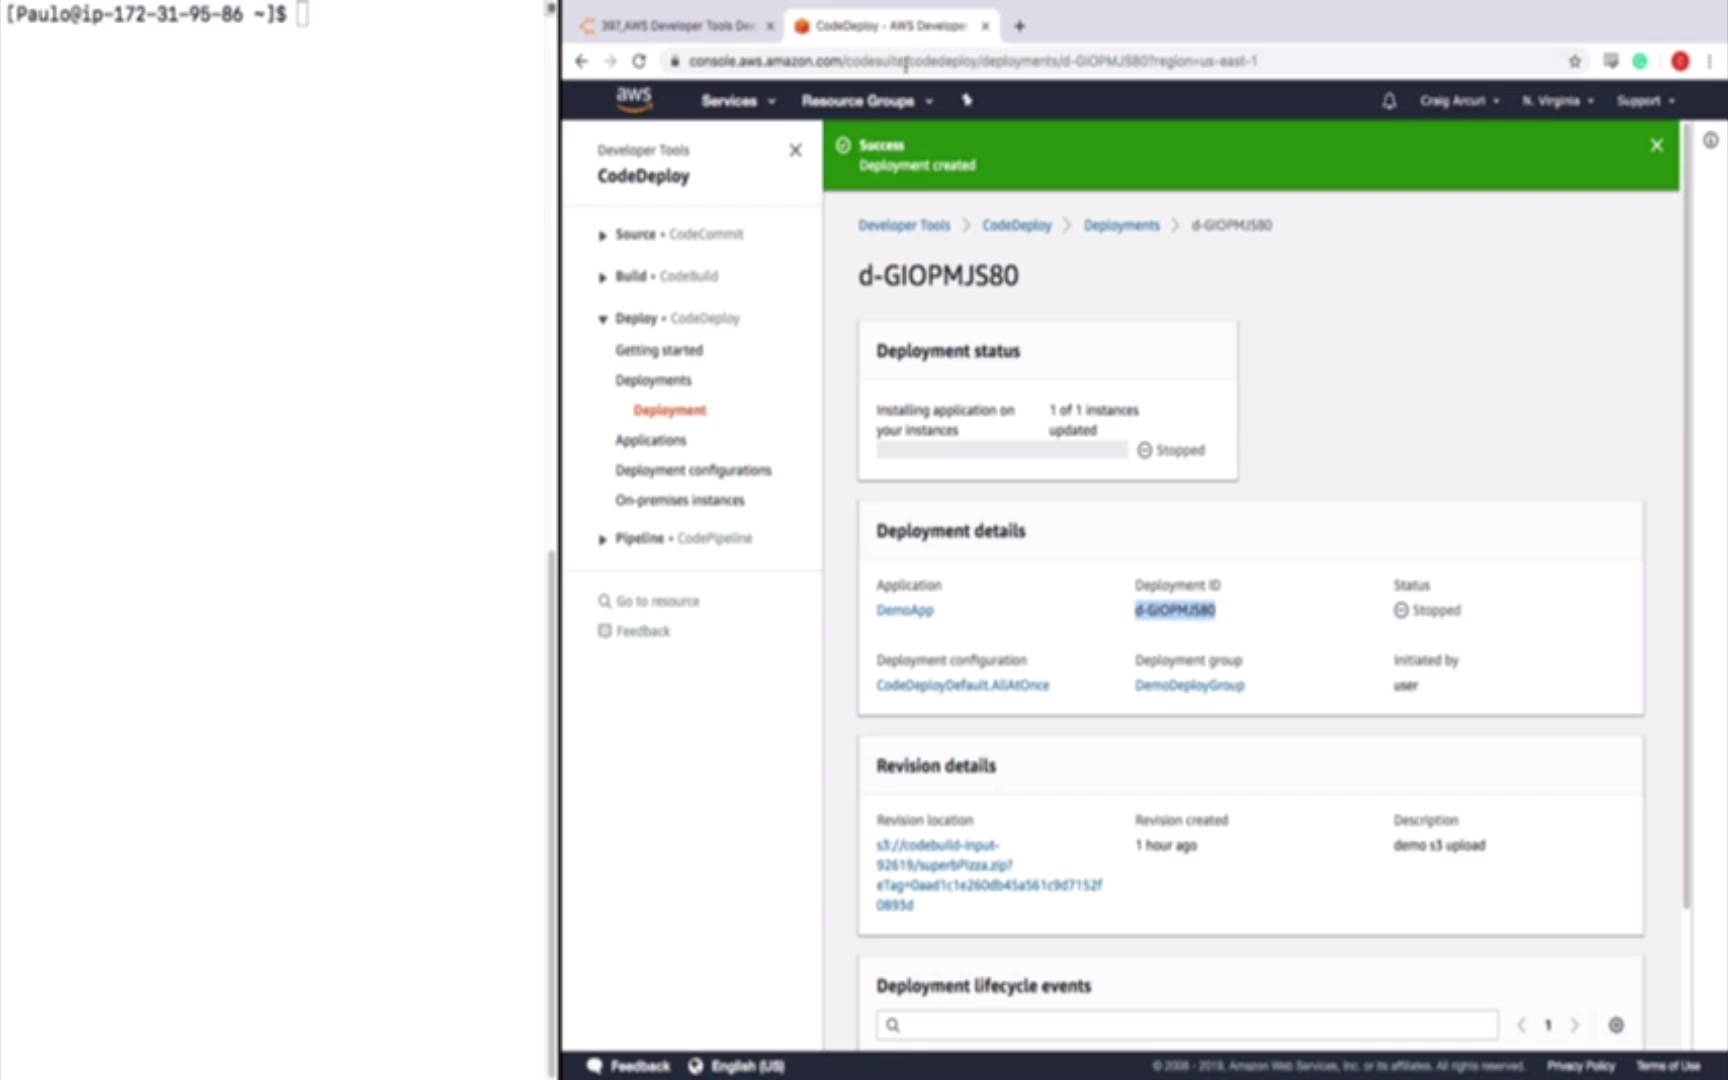Go to next page of lifecycle events
Image resolution: width=1728 pixels, height=1080 pixels.
pos(1574,1025)
